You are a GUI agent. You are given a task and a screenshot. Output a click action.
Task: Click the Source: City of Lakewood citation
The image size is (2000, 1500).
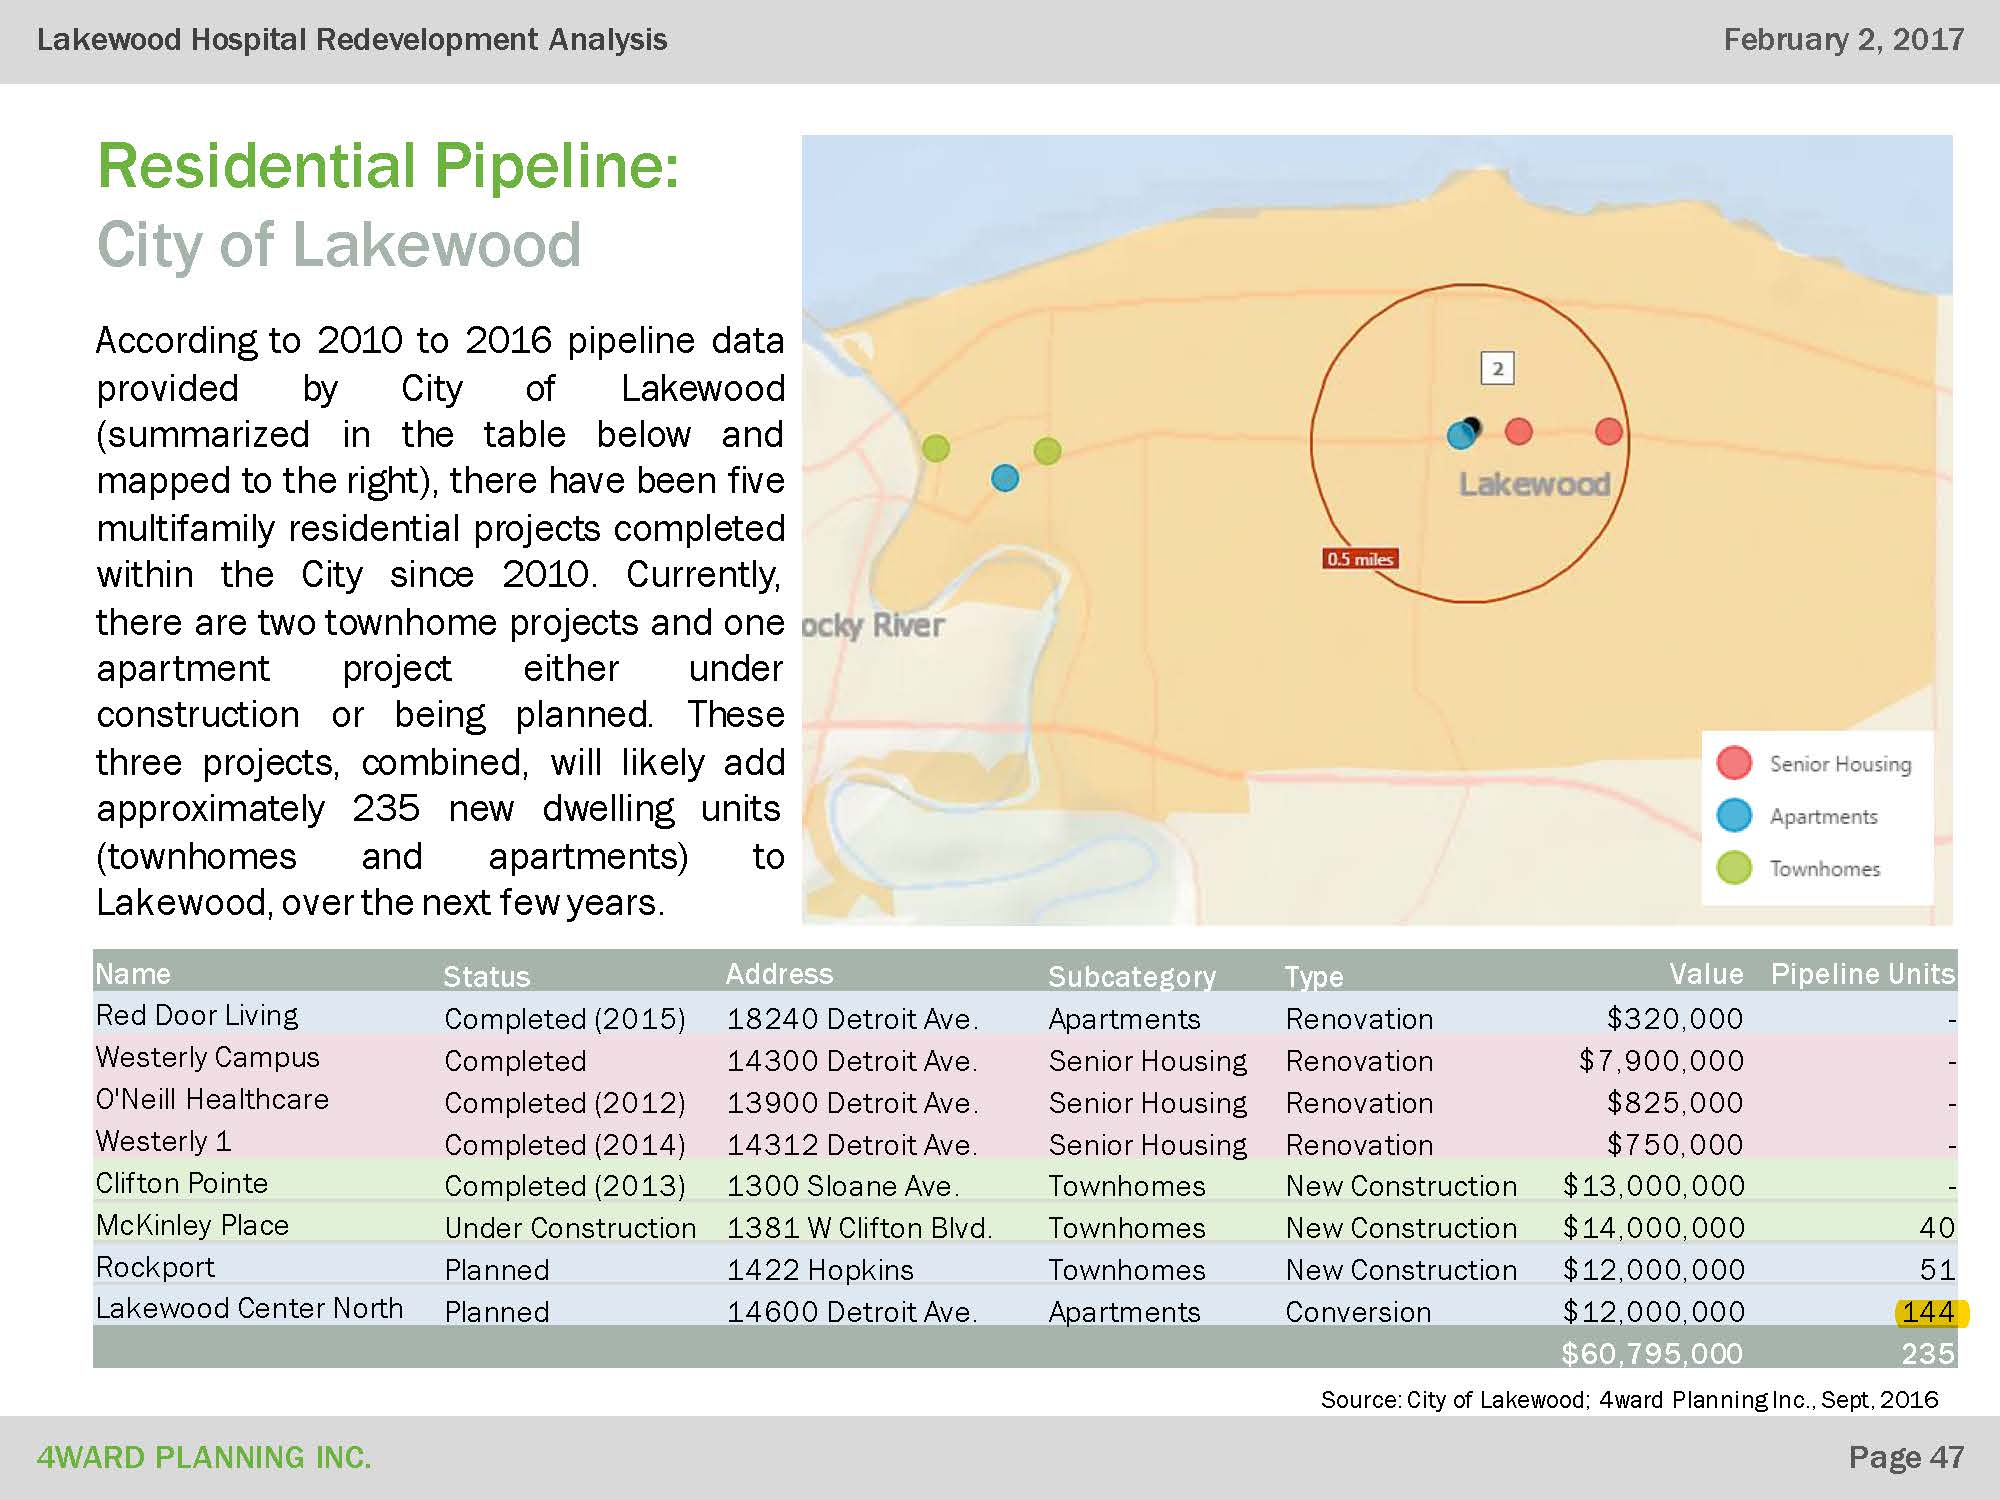1638,1400
